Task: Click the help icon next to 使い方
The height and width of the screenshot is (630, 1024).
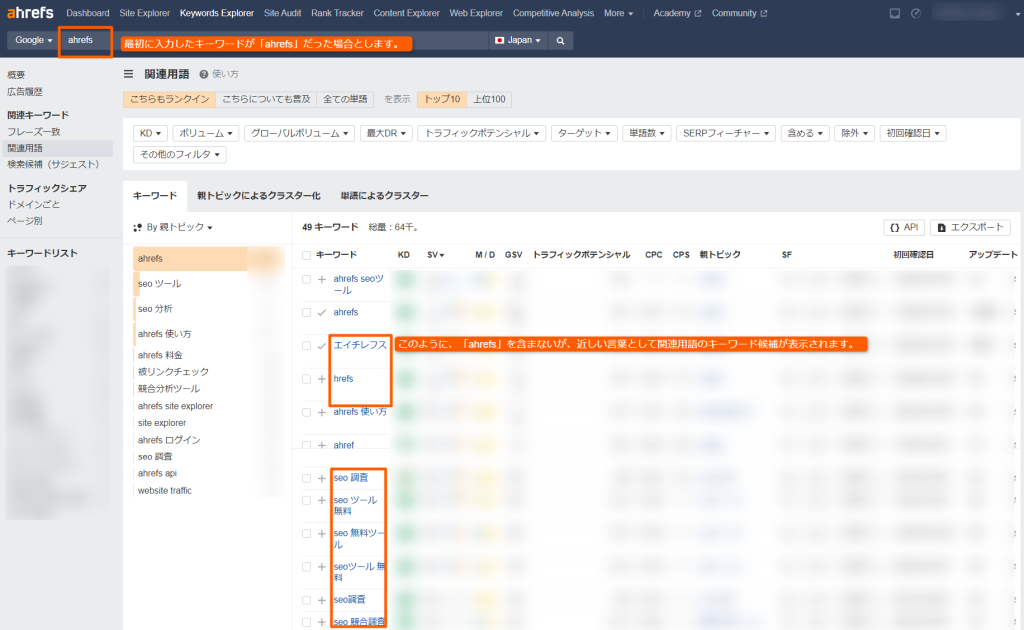Action: point(204,73)
